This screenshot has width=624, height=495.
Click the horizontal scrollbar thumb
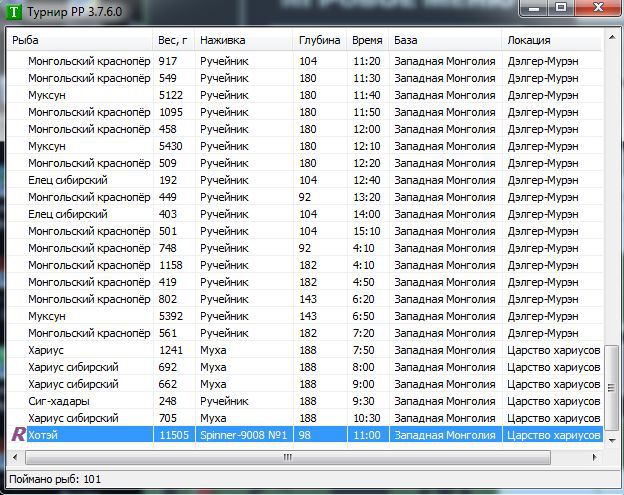click(288, 457)
